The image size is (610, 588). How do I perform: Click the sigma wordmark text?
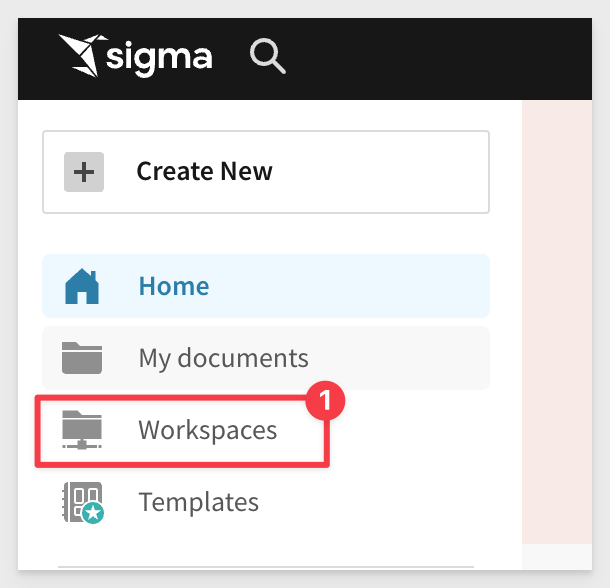point(160,57)
